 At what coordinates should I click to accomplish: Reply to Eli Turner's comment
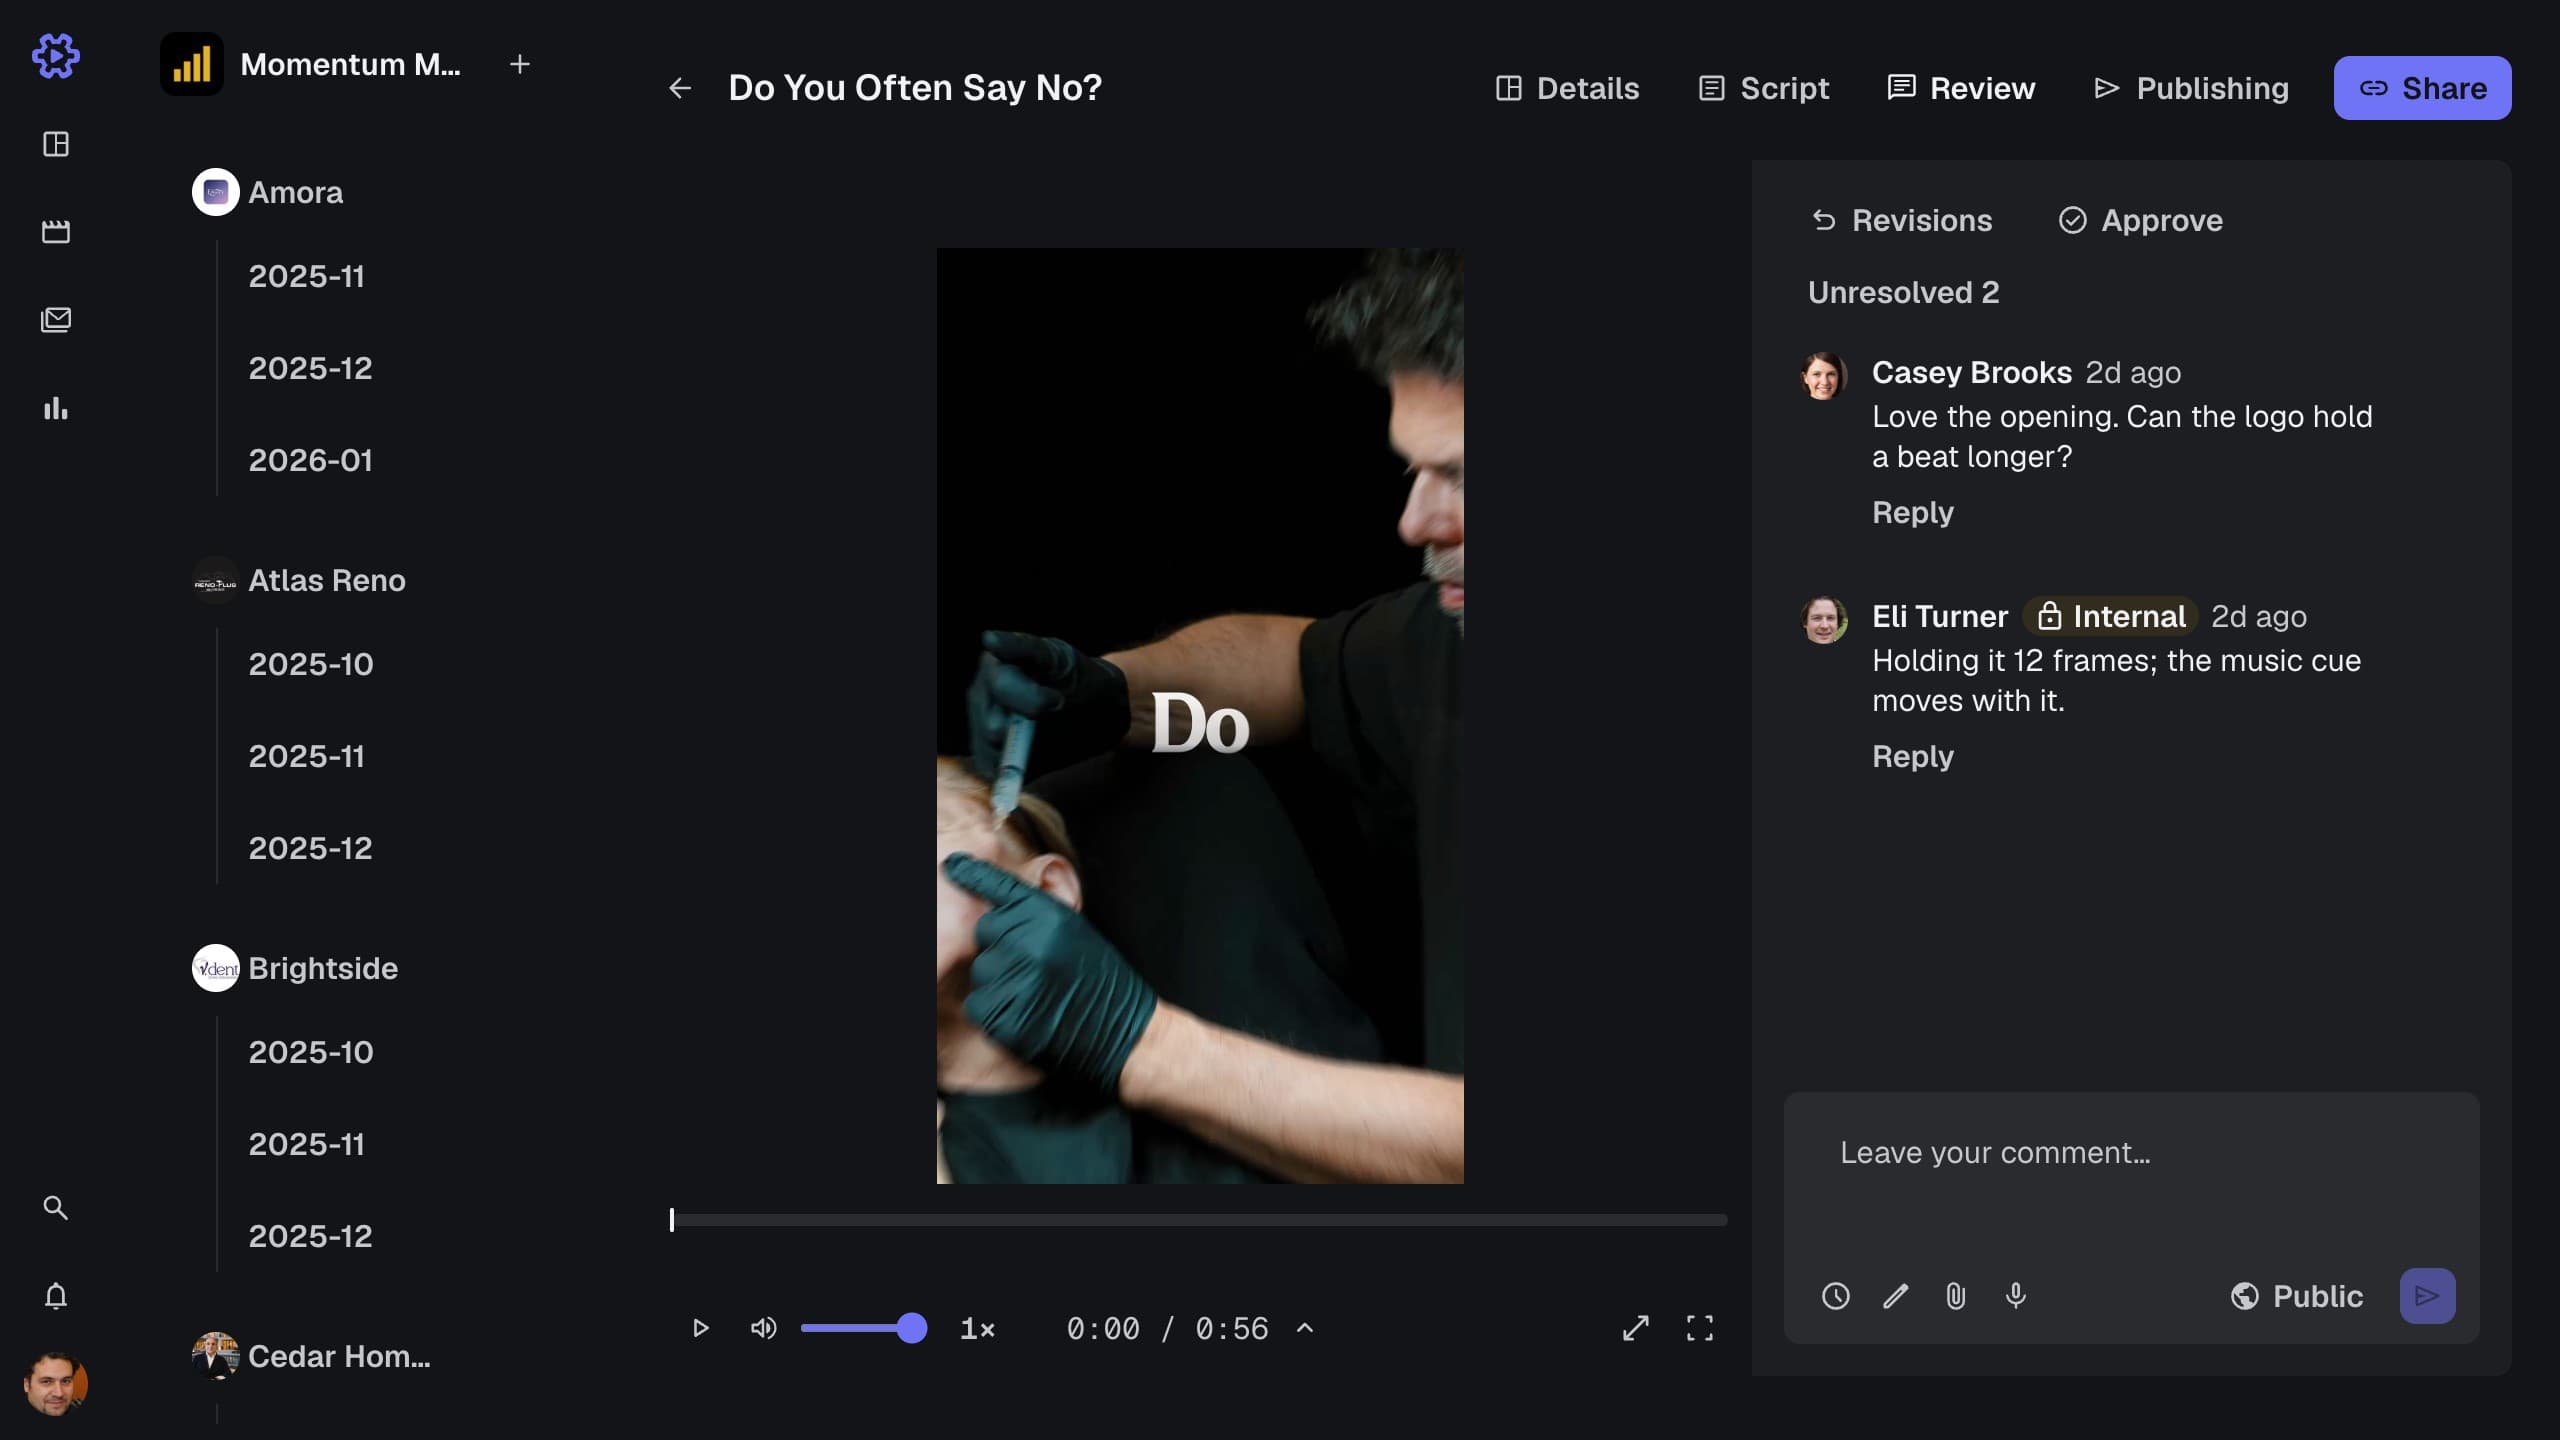(x=1913, y=756)
